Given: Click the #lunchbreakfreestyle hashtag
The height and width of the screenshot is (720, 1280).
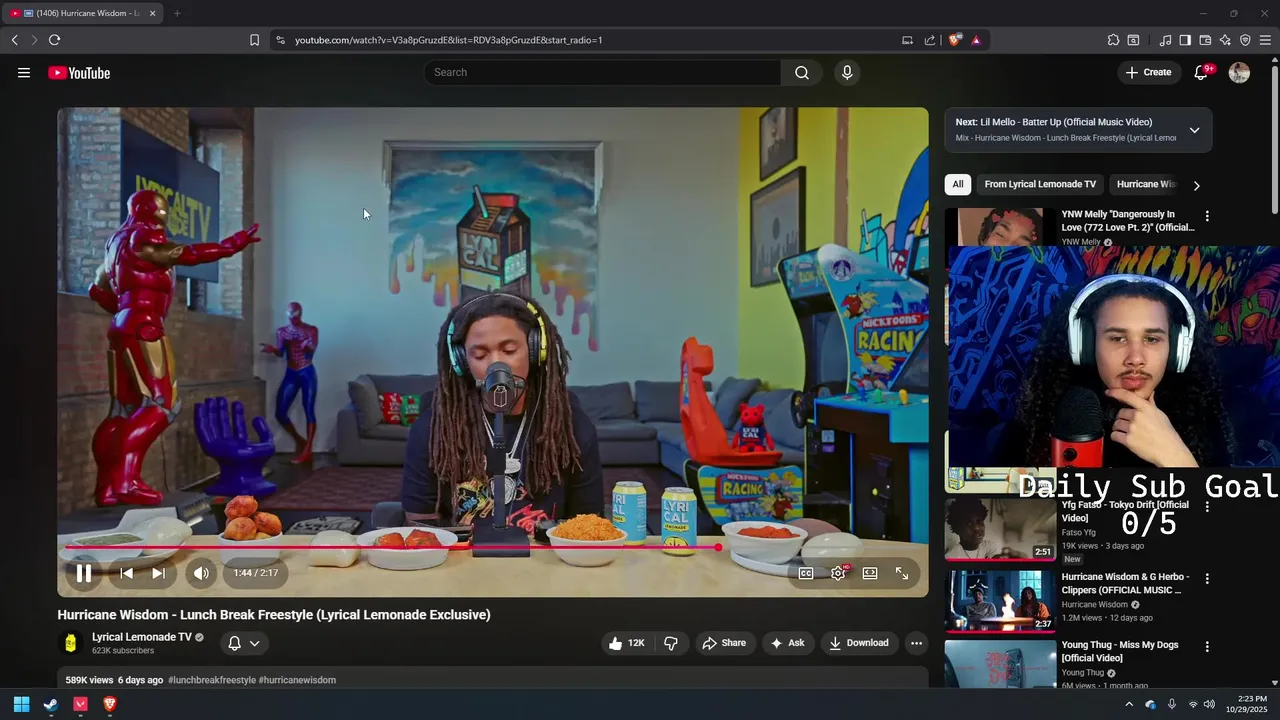Looking at the screenshot, I should click(212, 680).
